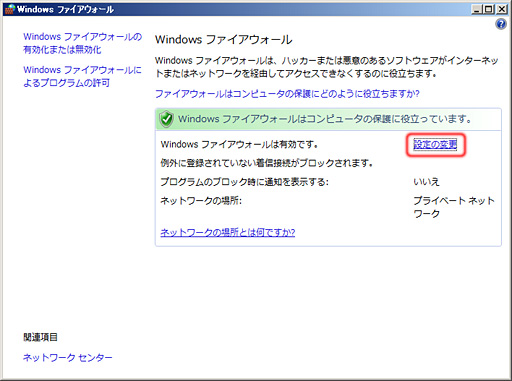
Task: Click the value いいえ
Action: coord(426,182)
